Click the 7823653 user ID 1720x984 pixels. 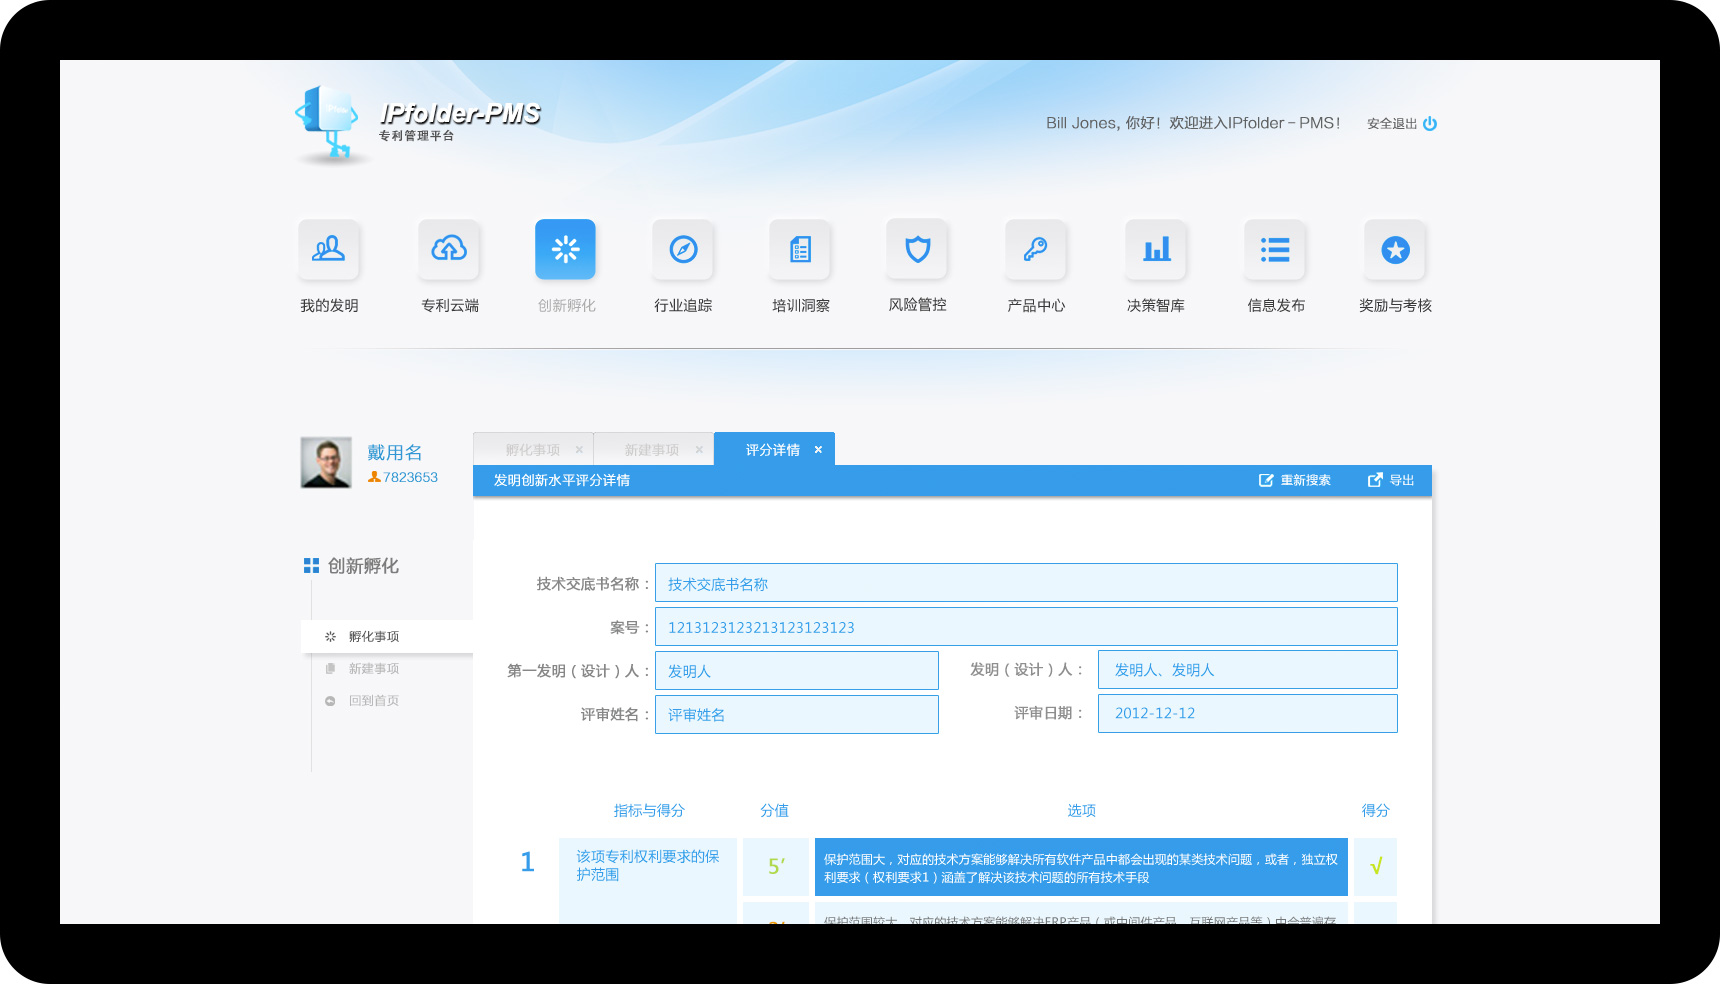(x=410, y=477)
